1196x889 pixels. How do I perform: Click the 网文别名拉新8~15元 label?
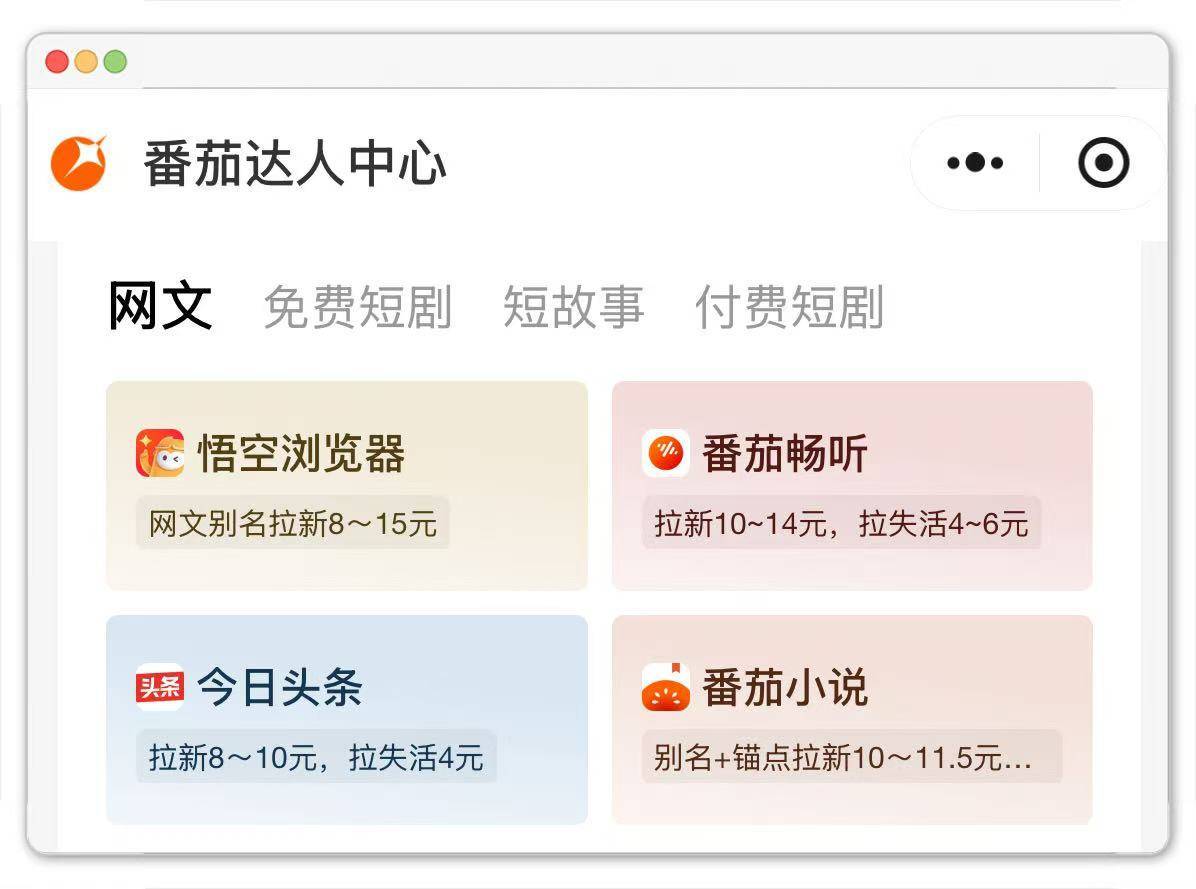point(293,524)
